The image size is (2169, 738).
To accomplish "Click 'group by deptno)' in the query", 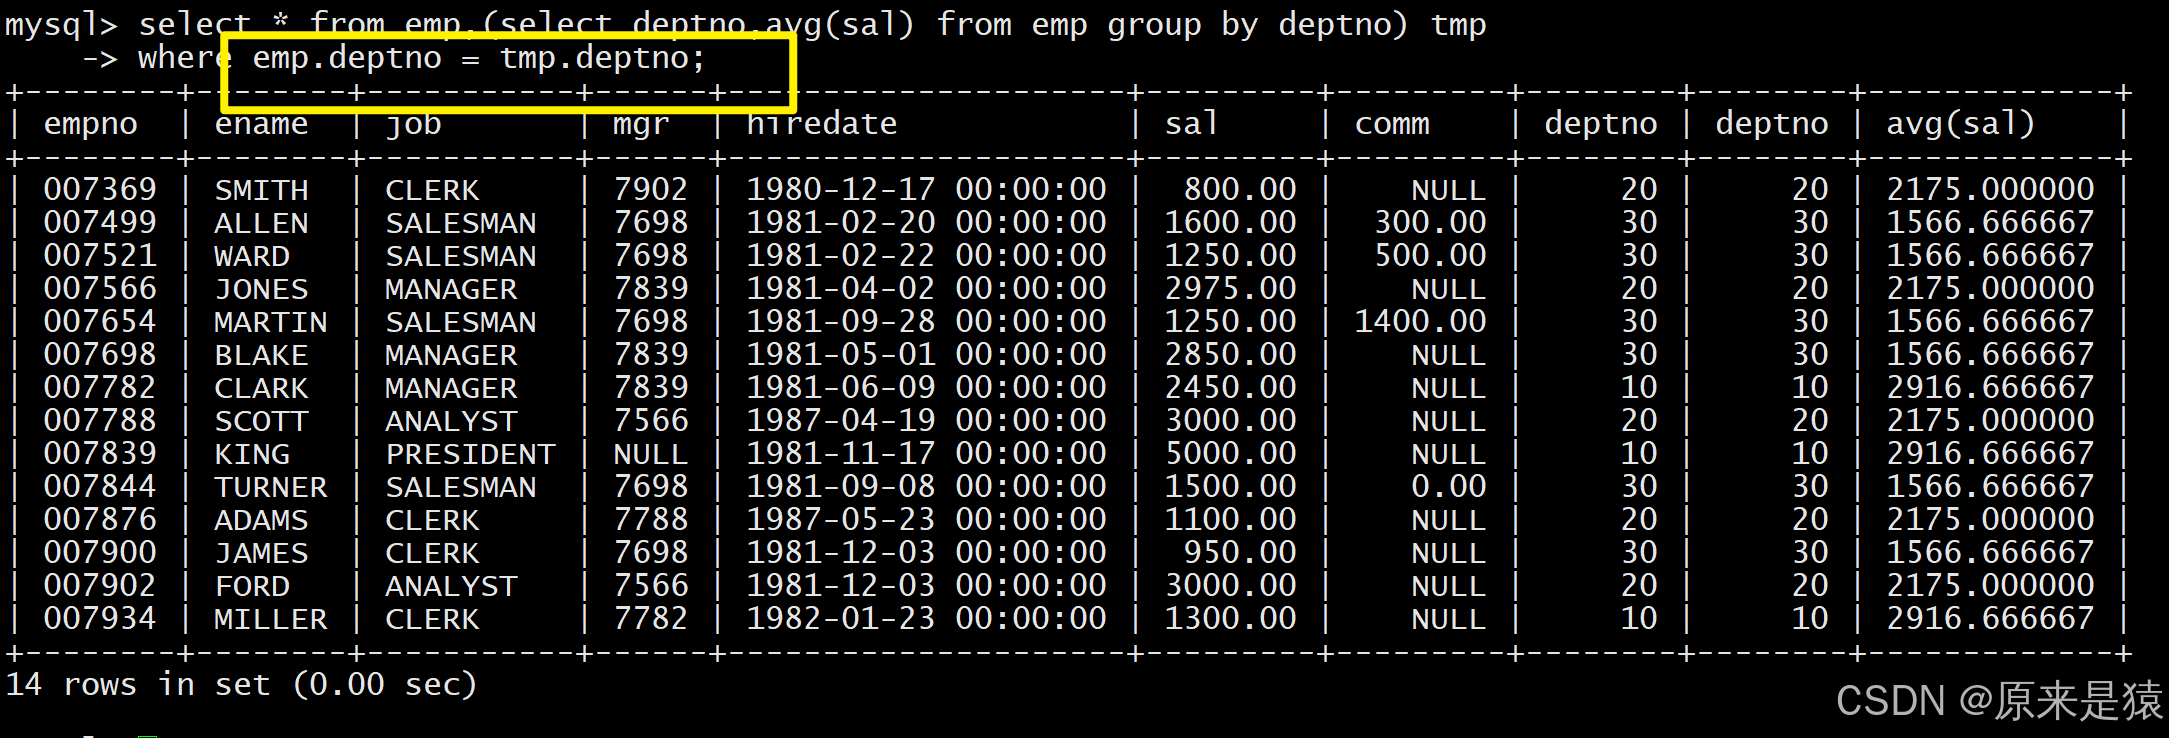I will (1258, 25).
